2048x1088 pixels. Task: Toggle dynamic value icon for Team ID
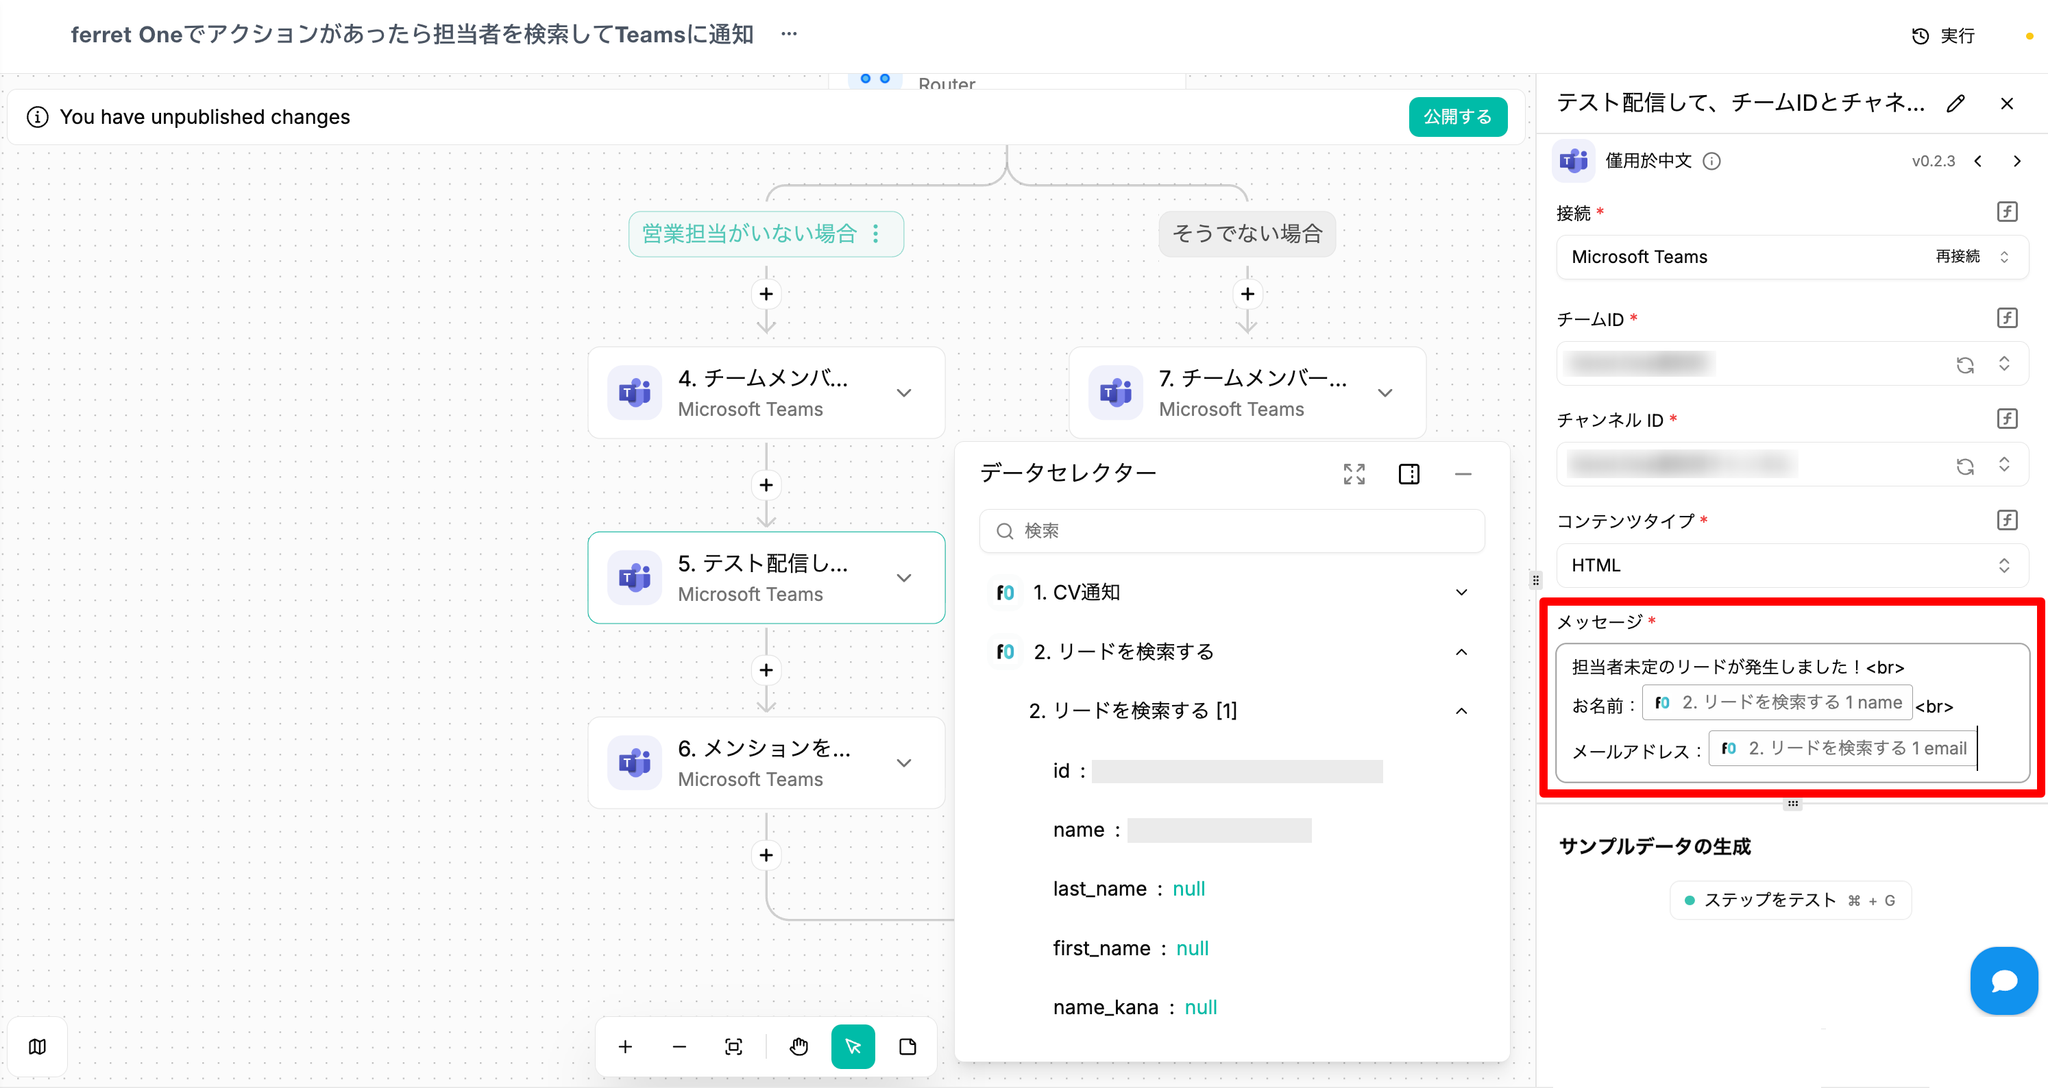pyautogui.click(x=2007, y=318)
